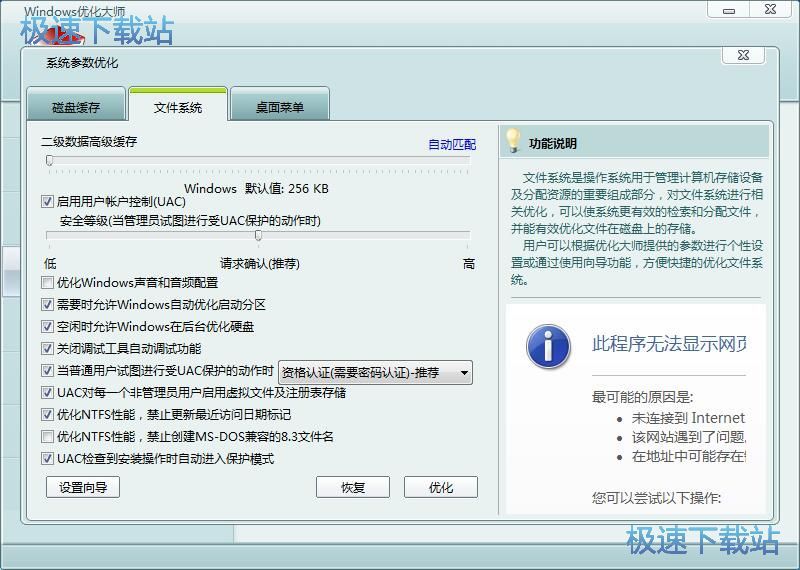Open the 资格认证(需要密码认证)-推荐 dropdown
Screen dimensions: 800x570
(376, 373)
